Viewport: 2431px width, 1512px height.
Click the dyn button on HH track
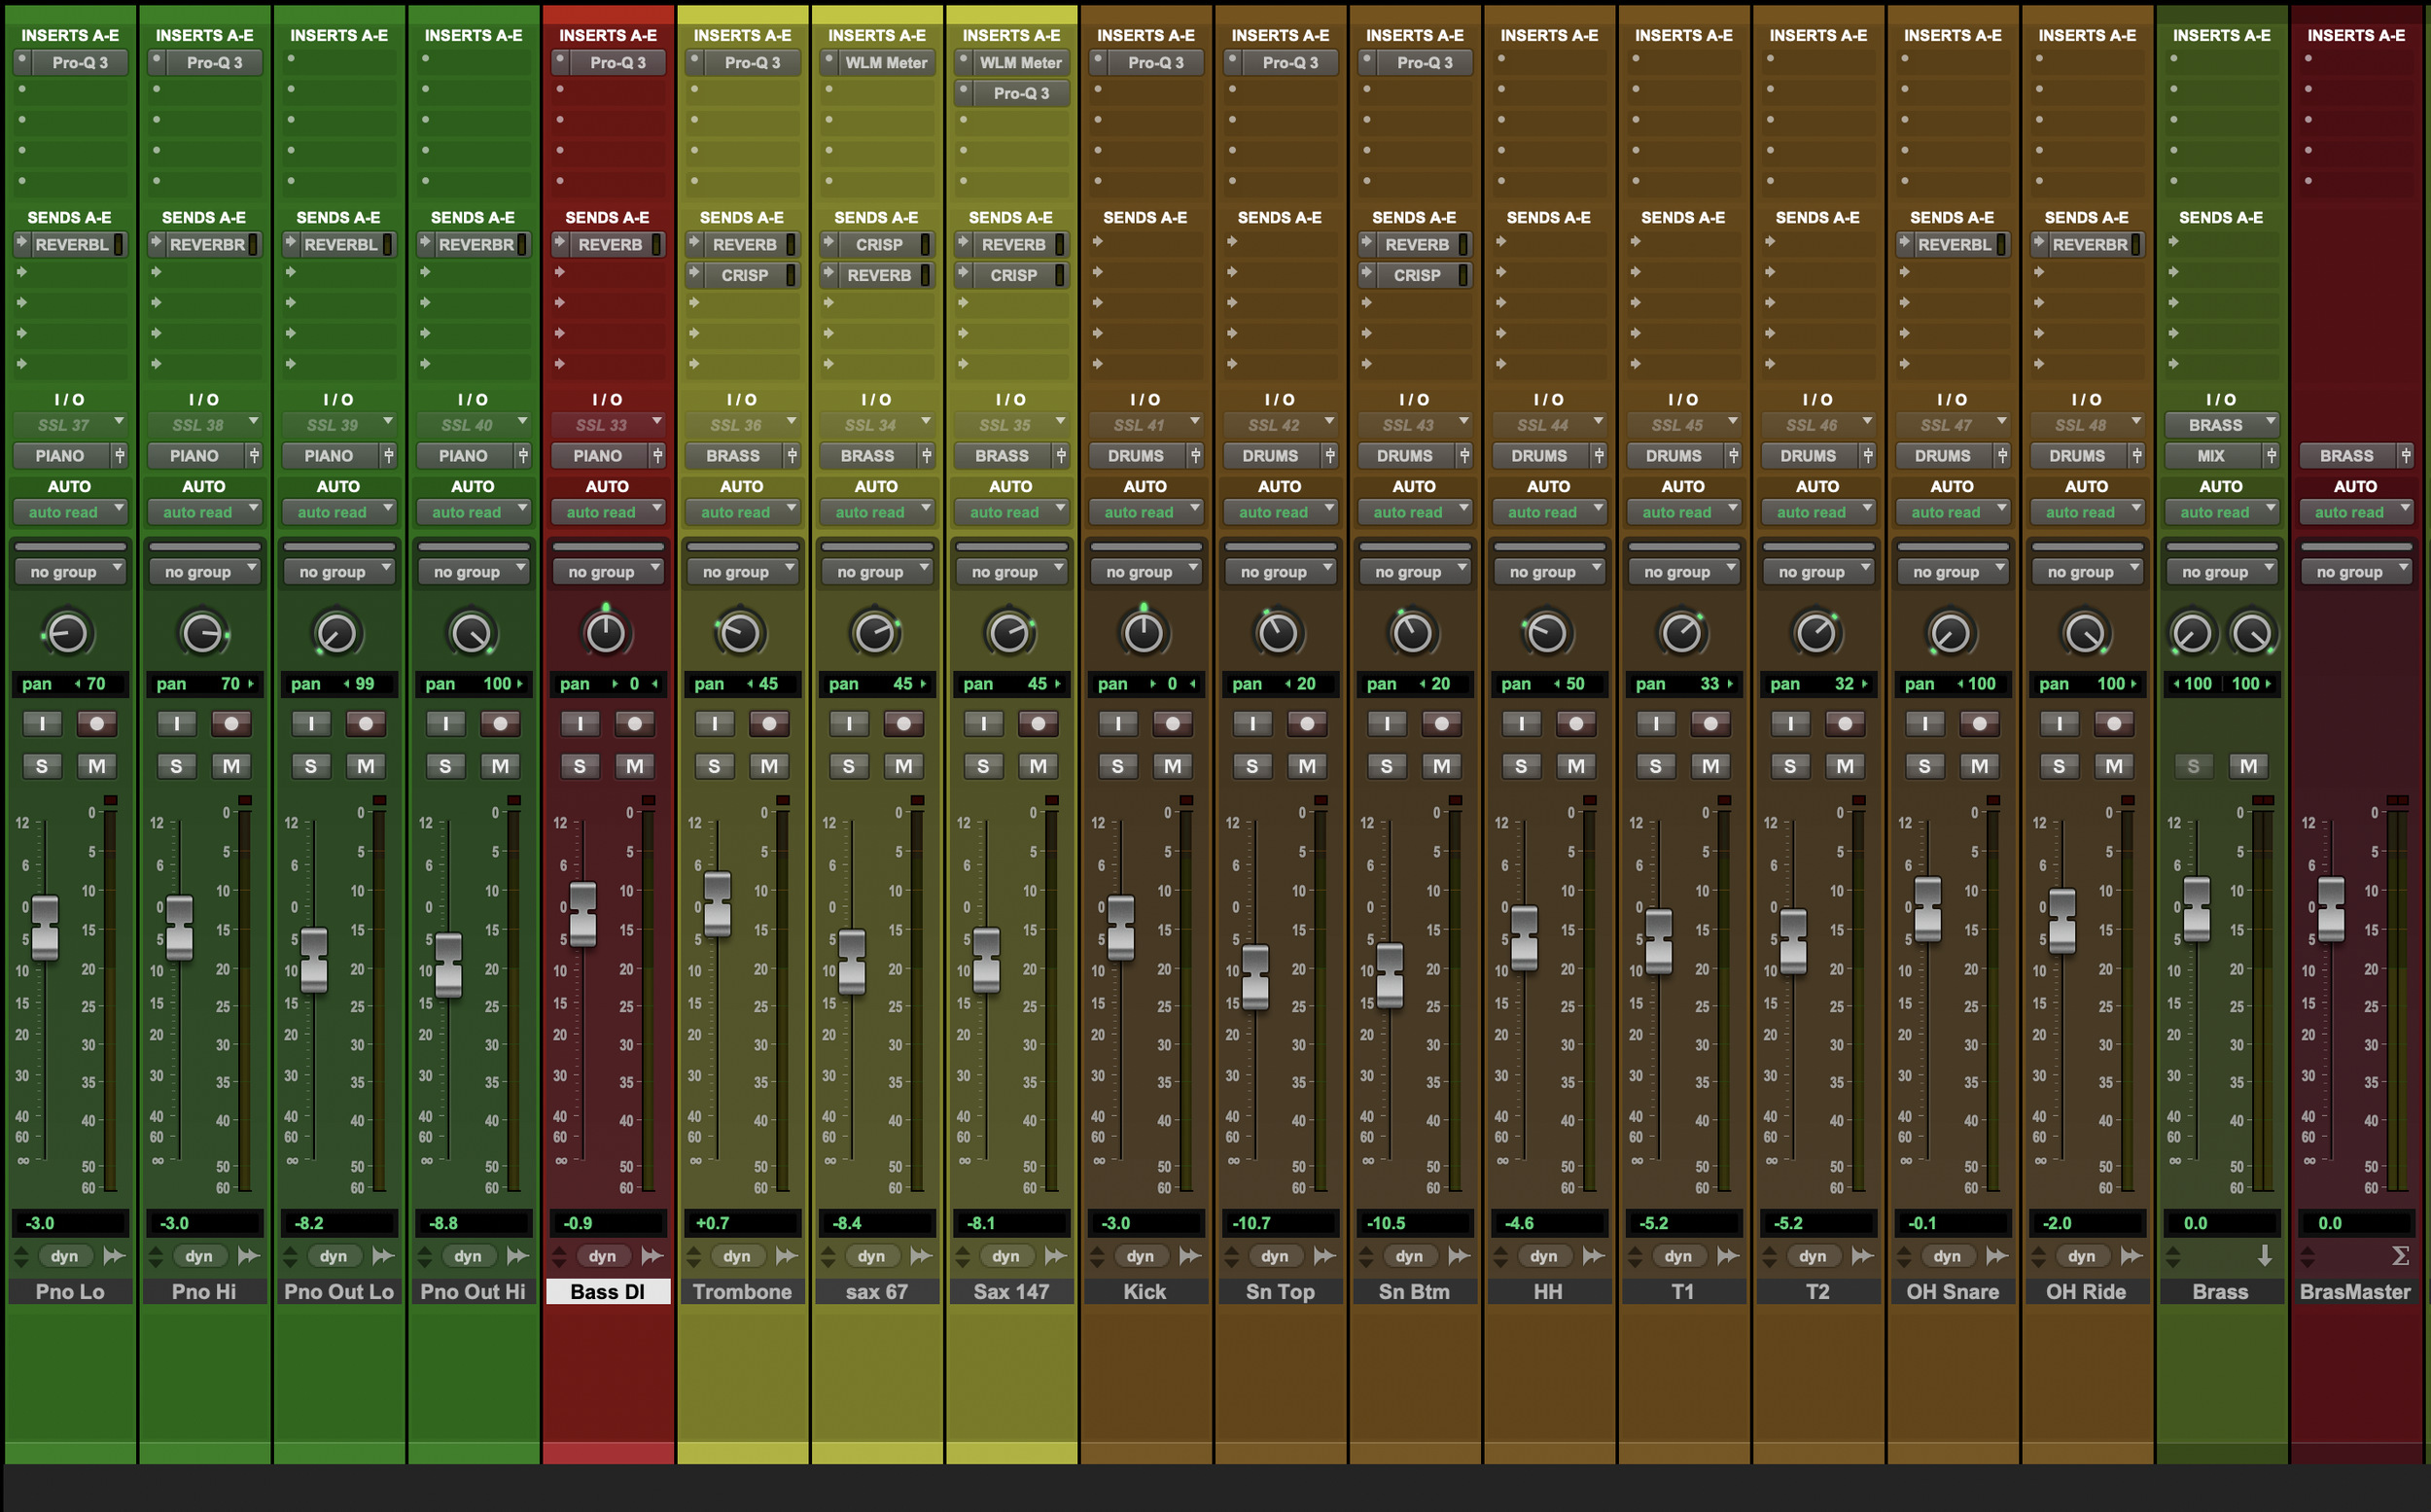(x=1543, y=1256)
